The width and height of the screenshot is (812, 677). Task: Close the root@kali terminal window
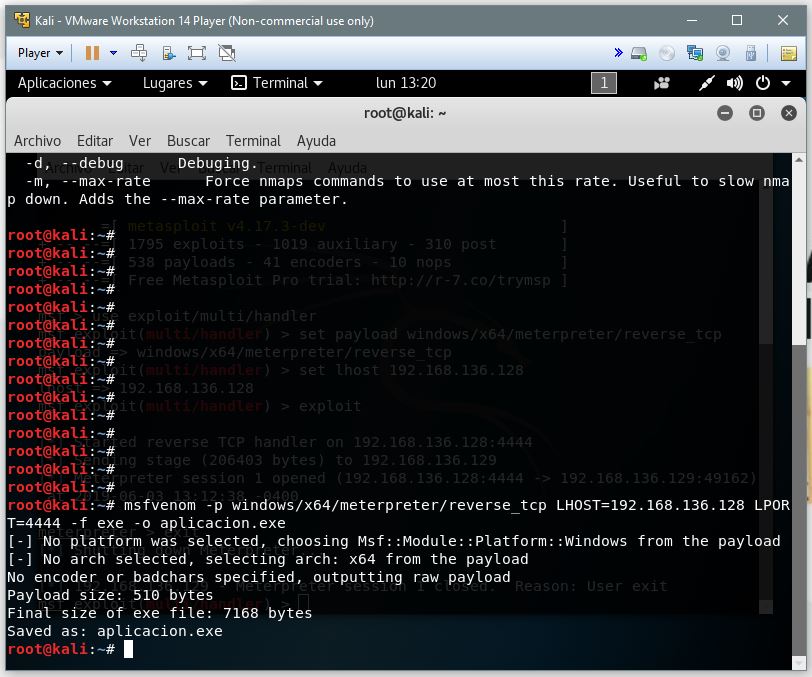point(789,113)
